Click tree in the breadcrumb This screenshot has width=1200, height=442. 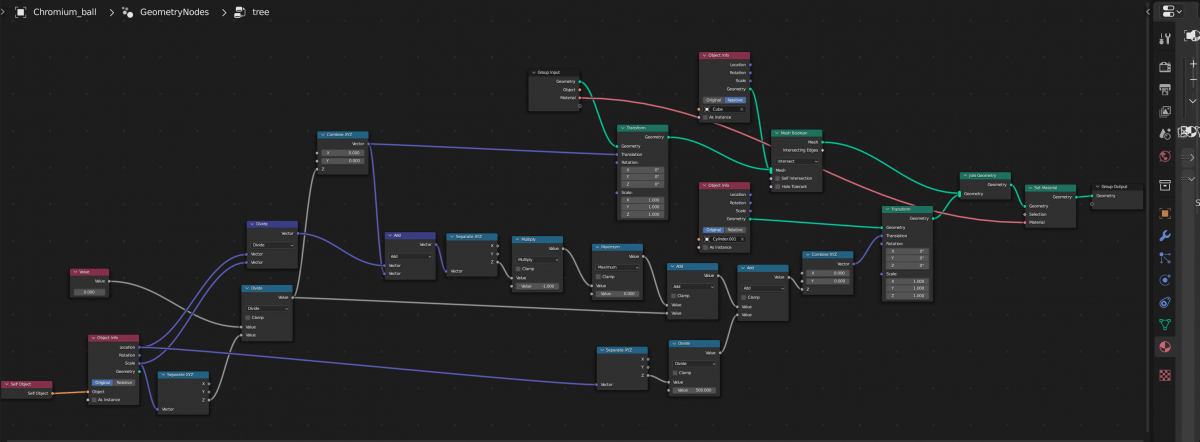point(260,13)
